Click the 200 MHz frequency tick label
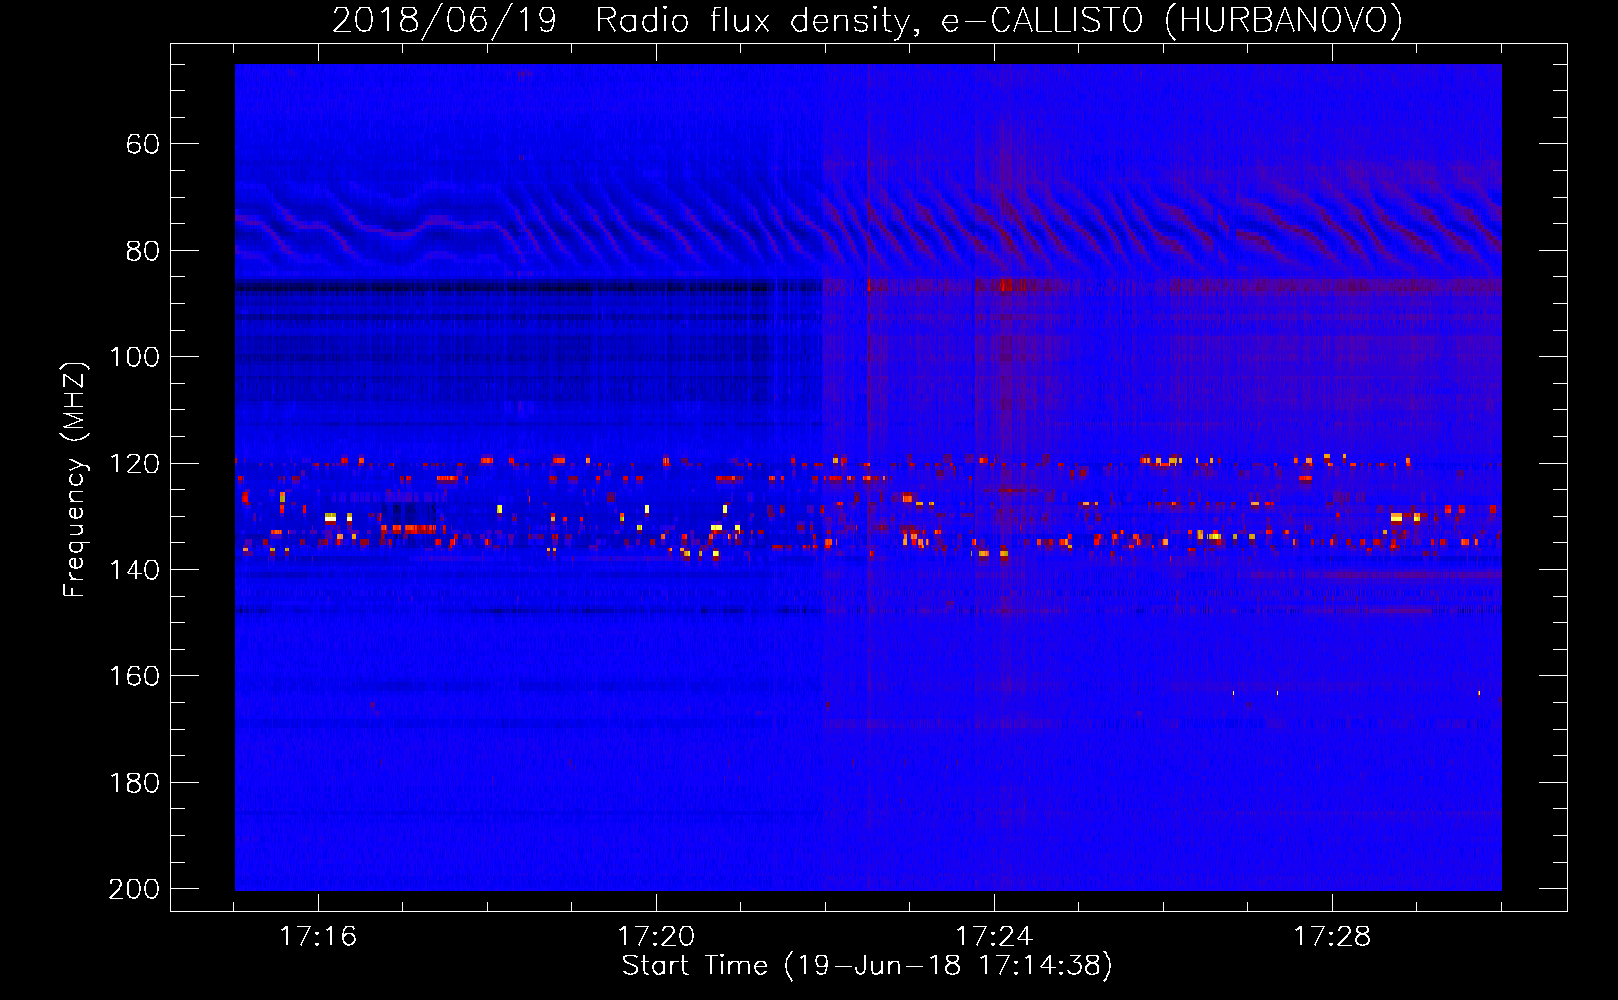The height and width of the screenshot is (1000, 1618). (x=134, y=889)
